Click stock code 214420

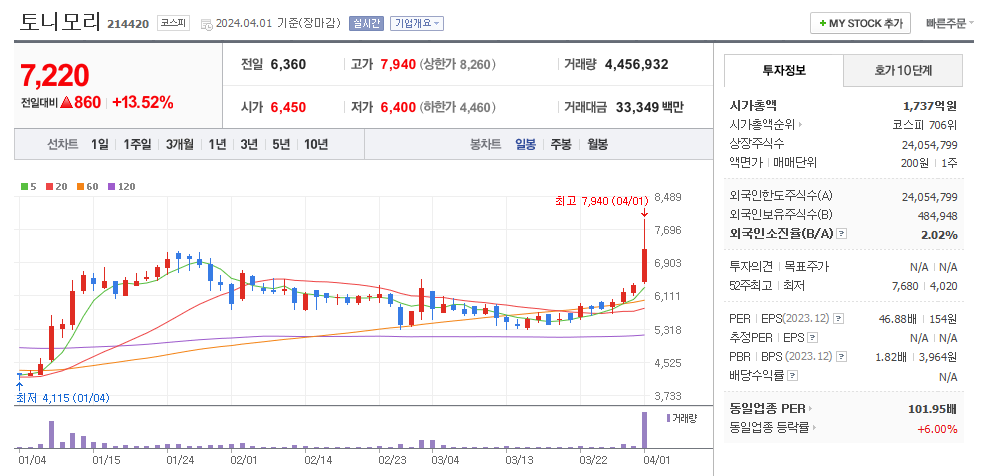[x=128, y=24]
